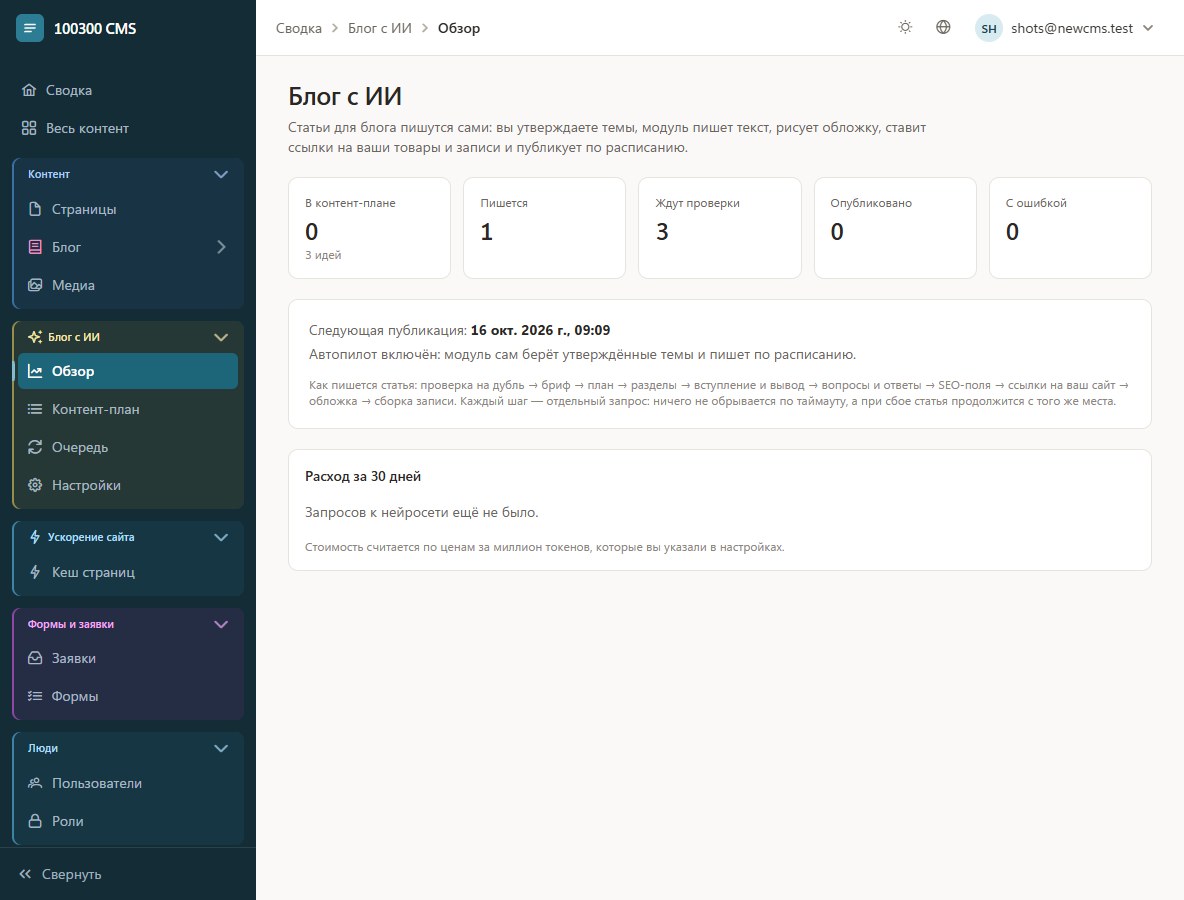Select Контент-план menu item
The image size is (1184, 900).
tap(128, 409)
